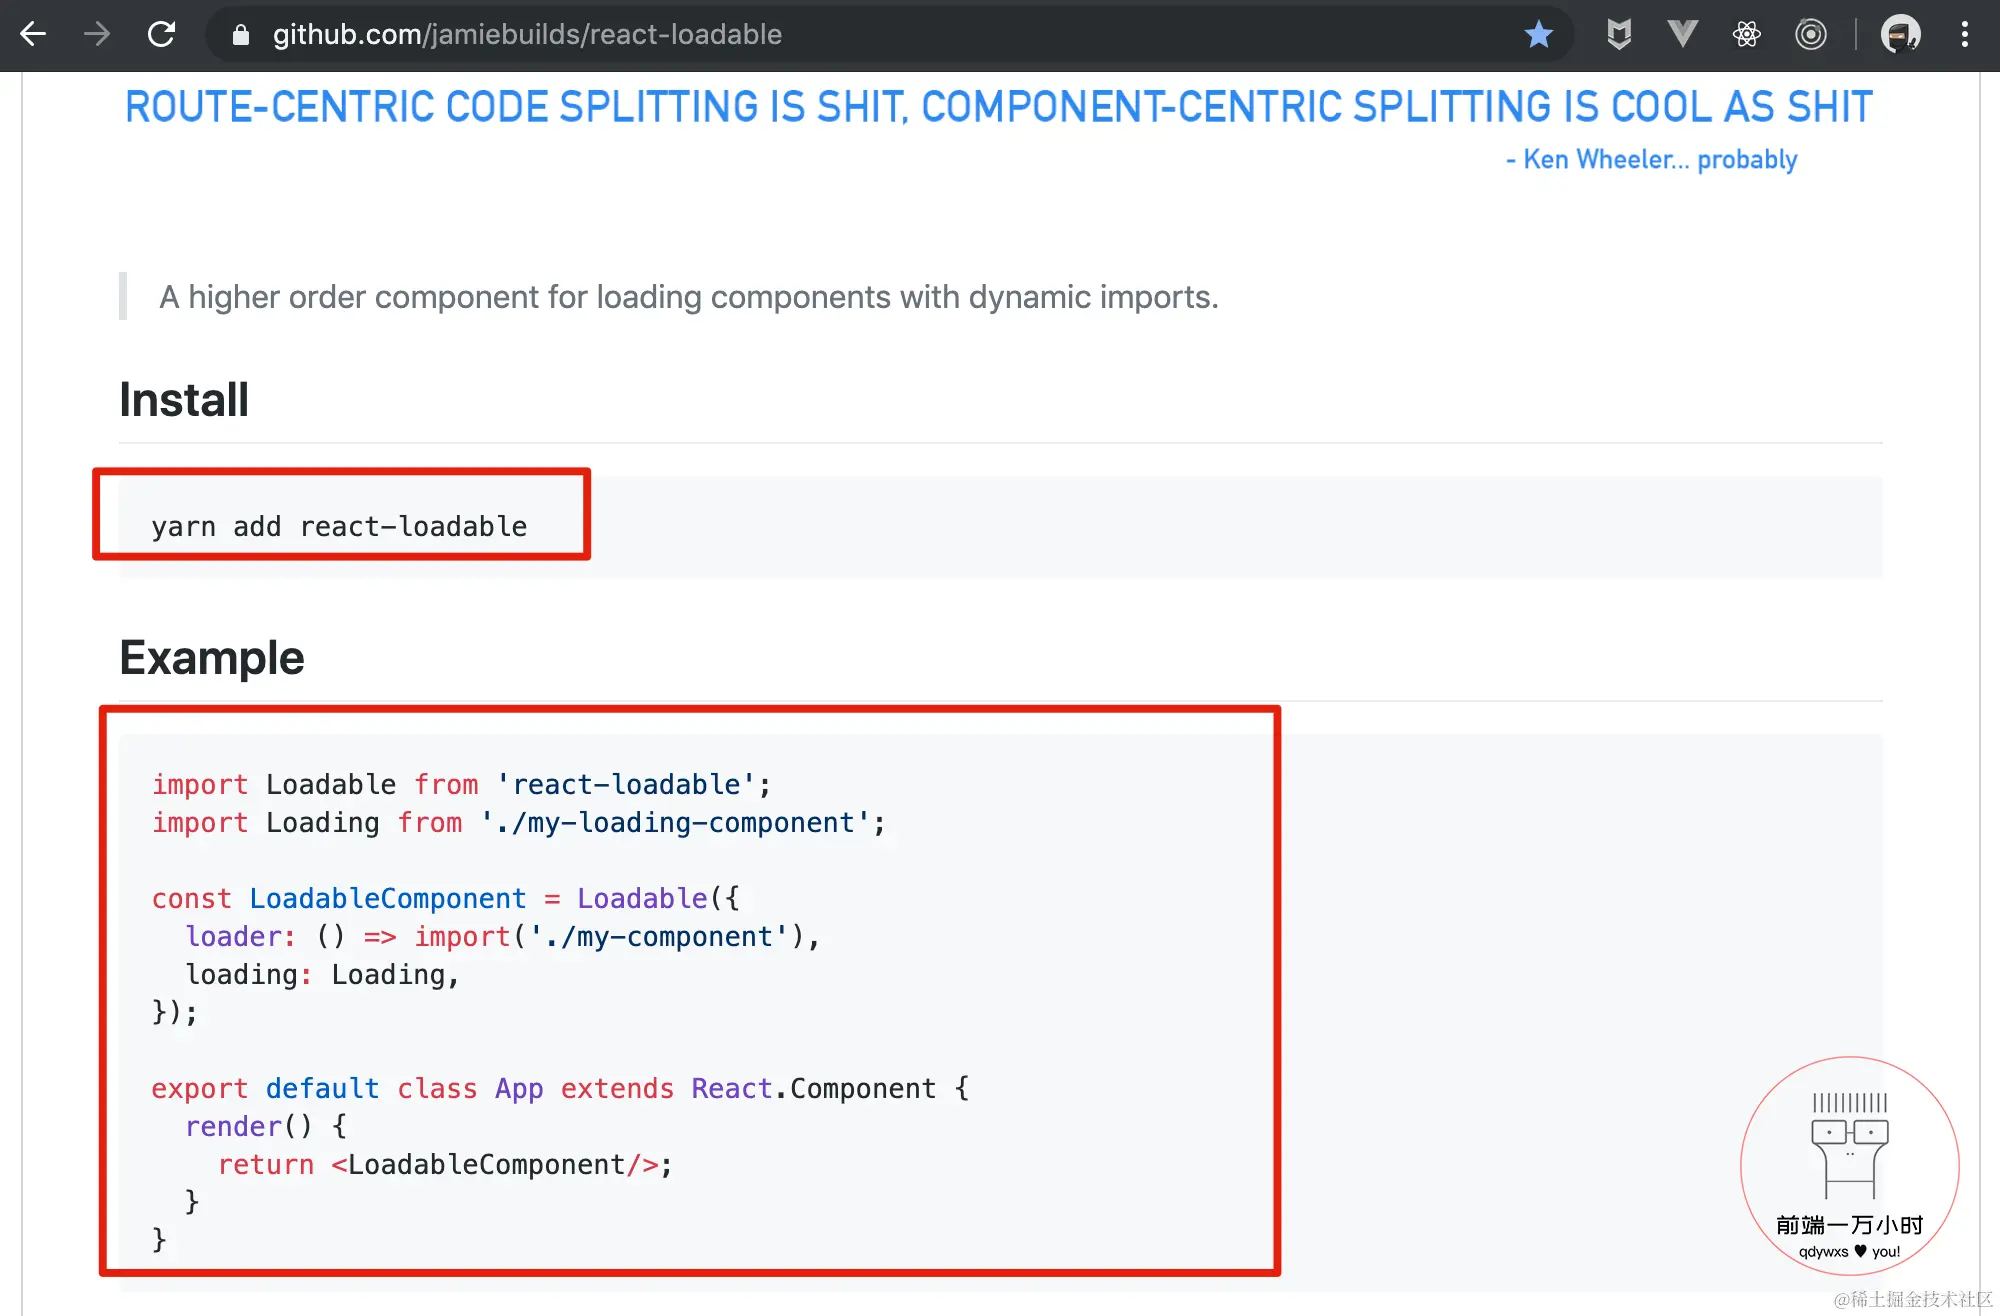The image size is (2000, 1316).
Task: Open Chrome's three-dot menu
Action: pyautogui.click(x=1965, y=35)
